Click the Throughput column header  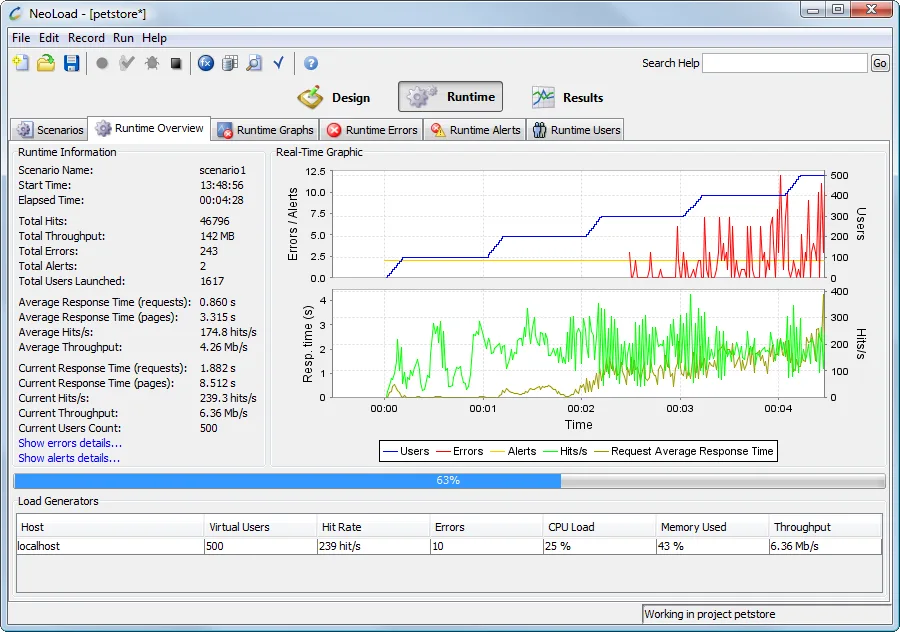(825, 527)
